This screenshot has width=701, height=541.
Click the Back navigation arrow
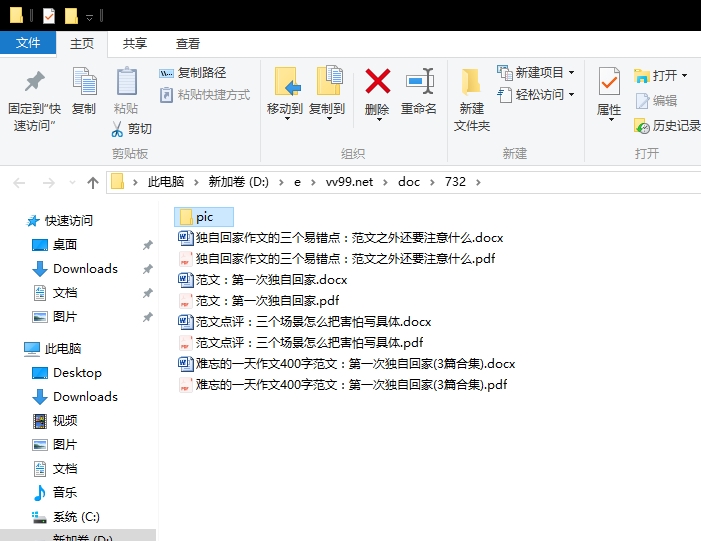20,182
